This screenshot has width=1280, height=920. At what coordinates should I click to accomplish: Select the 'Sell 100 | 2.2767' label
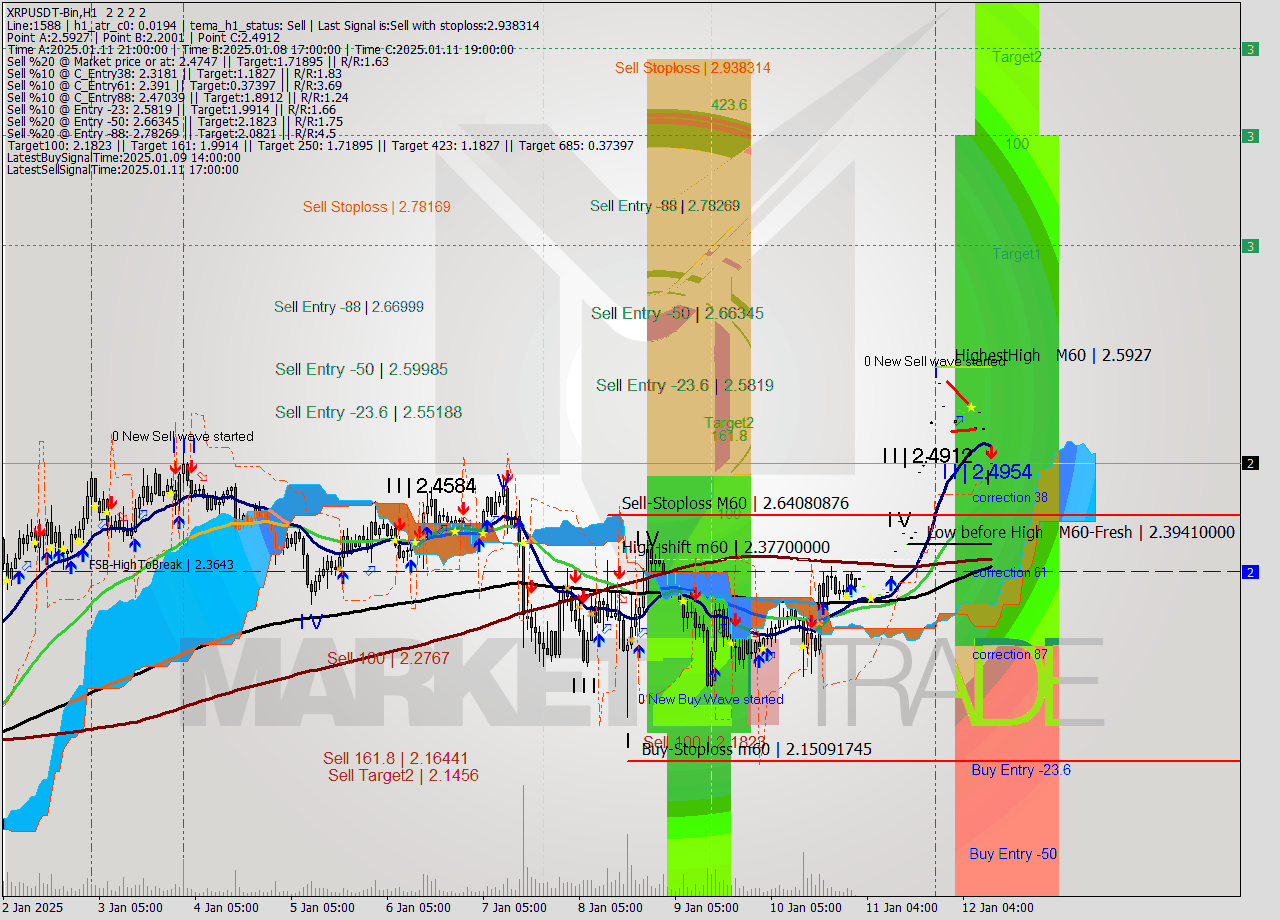(388, 658)
